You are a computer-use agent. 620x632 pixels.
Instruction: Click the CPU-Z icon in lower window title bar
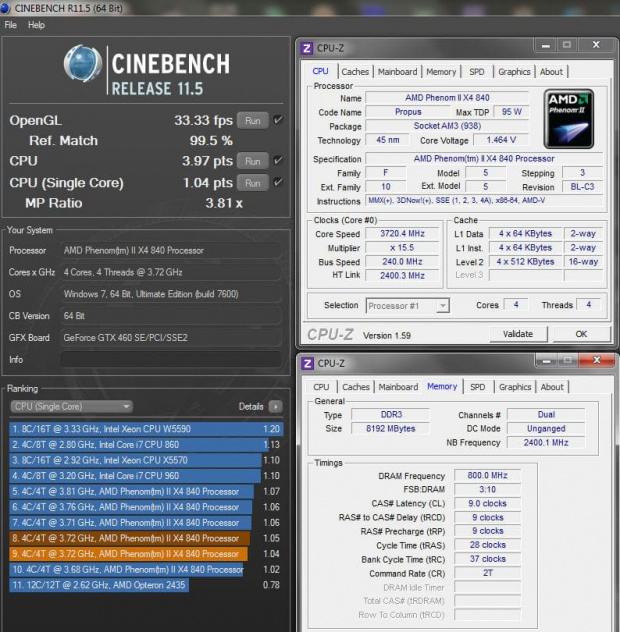click(308, 364)
